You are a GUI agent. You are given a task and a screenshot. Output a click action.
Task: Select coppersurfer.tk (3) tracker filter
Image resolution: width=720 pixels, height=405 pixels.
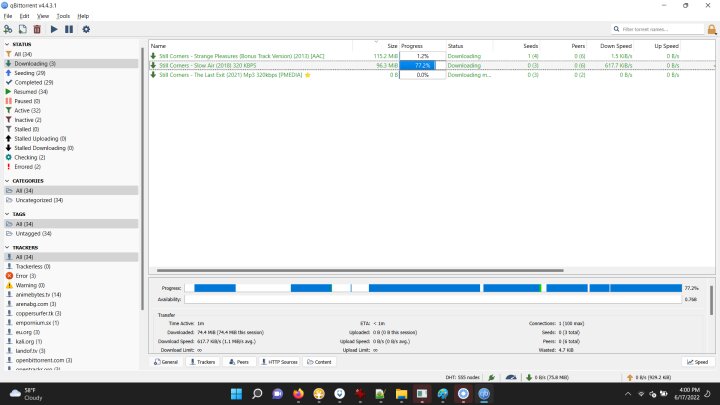(x=71, y=314)
